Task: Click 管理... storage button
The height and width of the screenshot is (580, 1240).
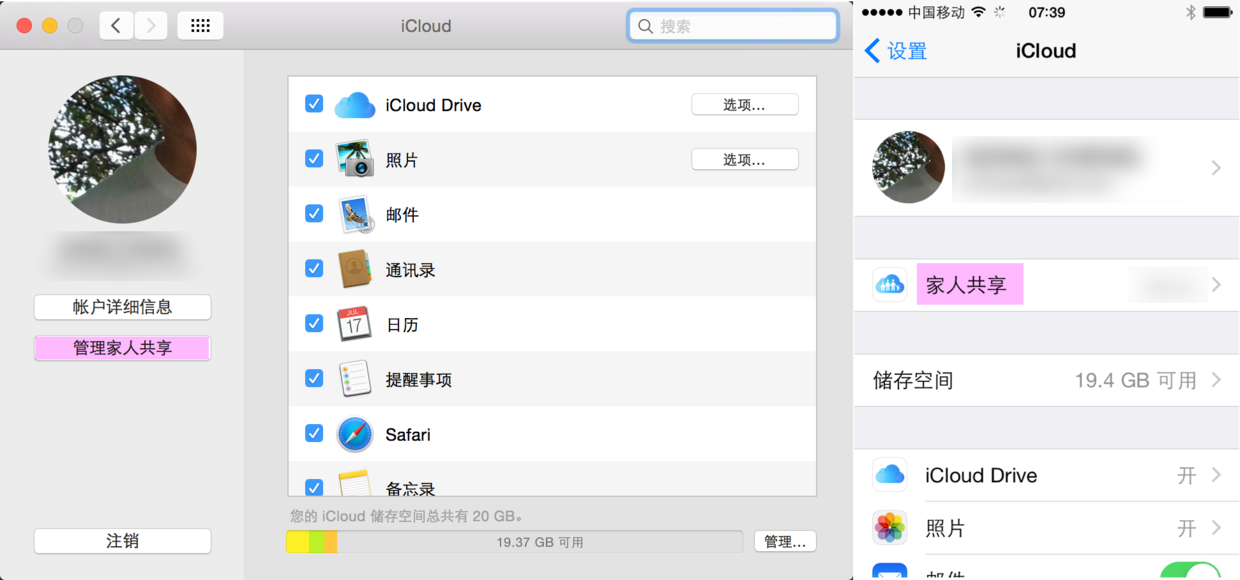Action: [785, 541]
